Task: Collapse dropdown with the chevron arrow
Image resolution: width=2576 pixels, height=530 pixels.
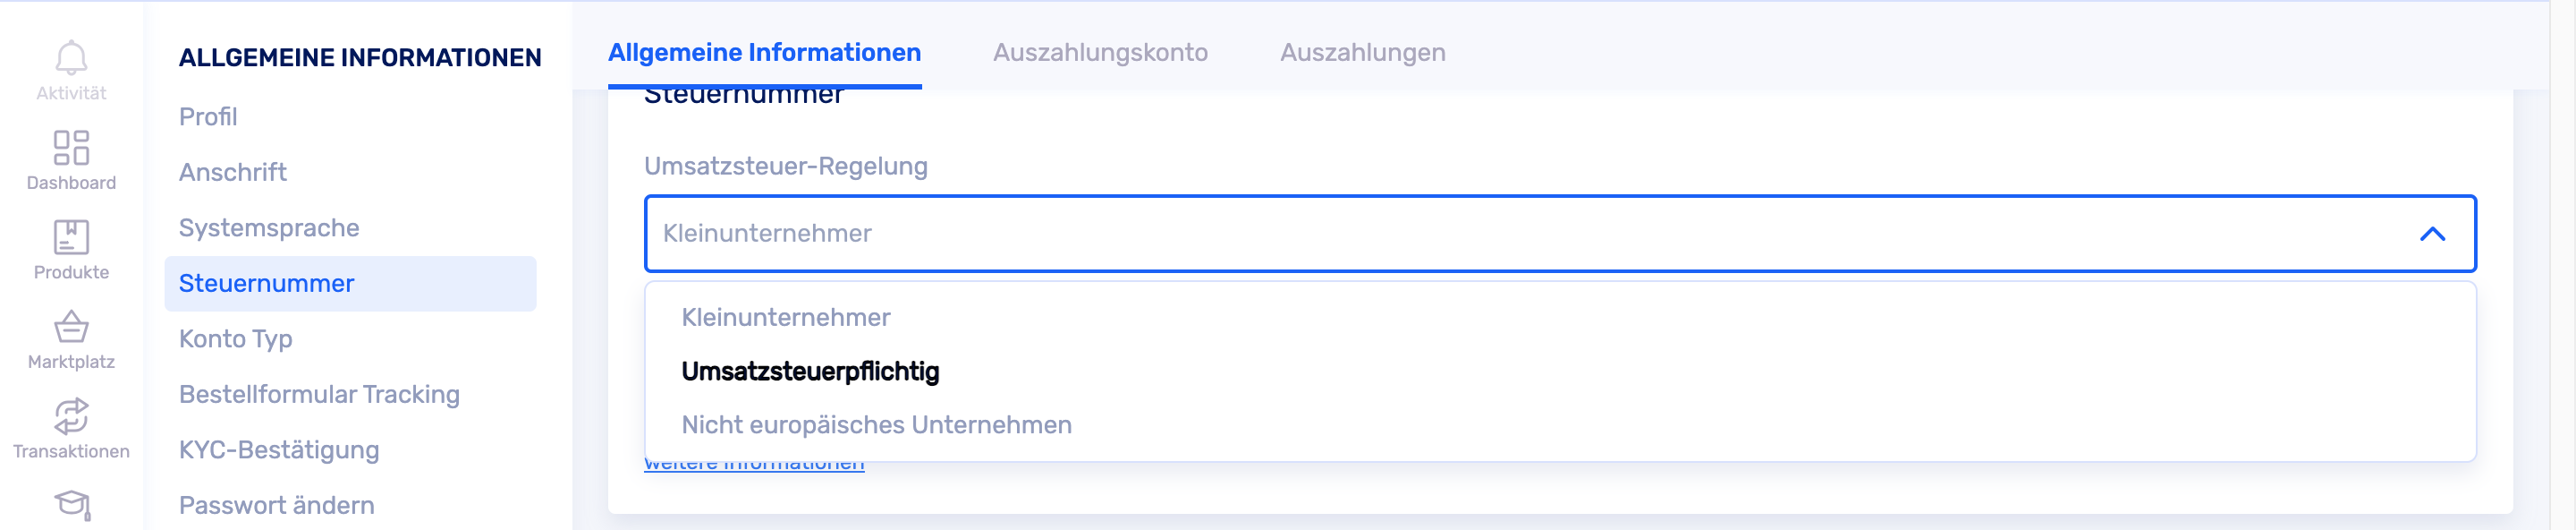Action: coord(2432,234)
